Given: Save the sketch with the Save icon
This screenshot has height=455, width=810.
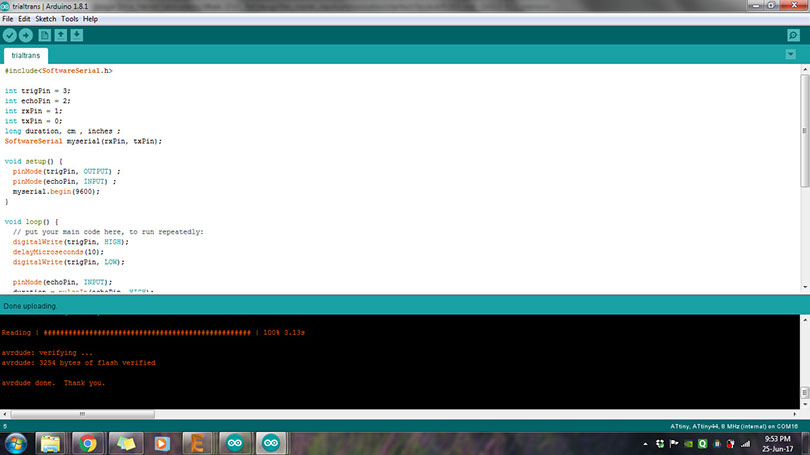Looking at the screenshot, I should (x=76, y=35).
